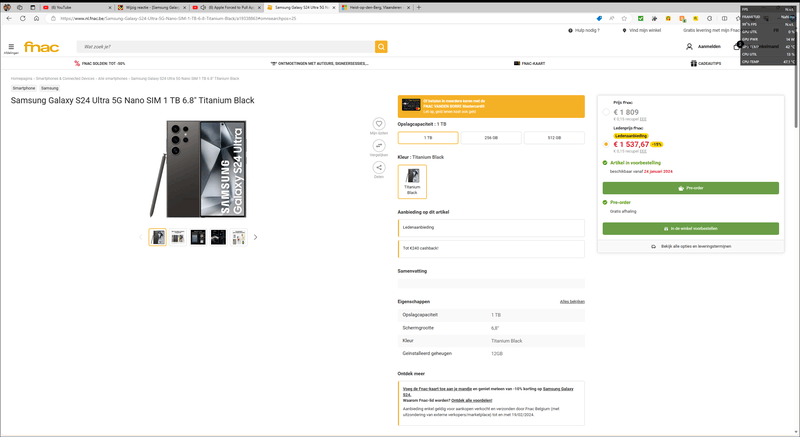This screenshot has height=437, width=800.
Task: Open the fnac hamburger menu
Action: click(11, 47)
